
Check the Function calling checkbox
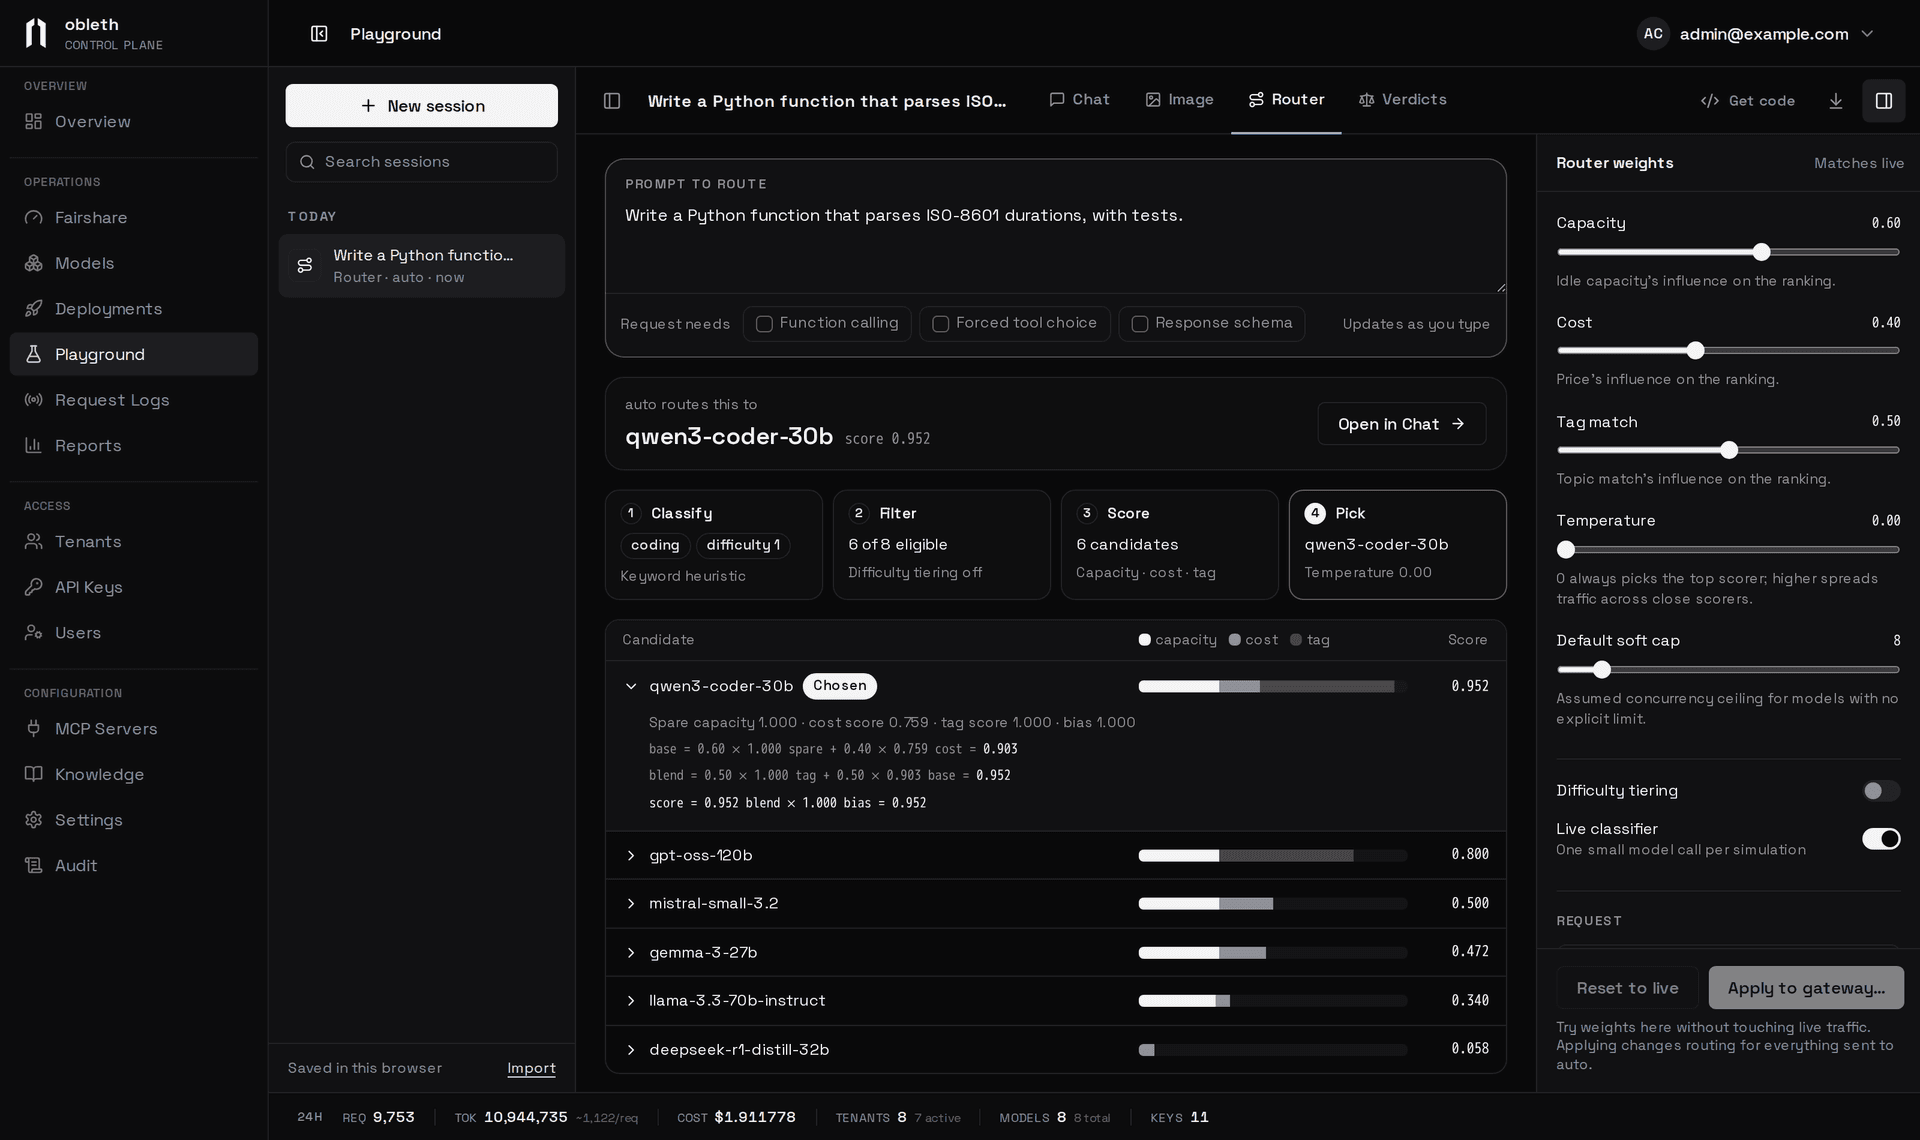click(x=765, y=324)
